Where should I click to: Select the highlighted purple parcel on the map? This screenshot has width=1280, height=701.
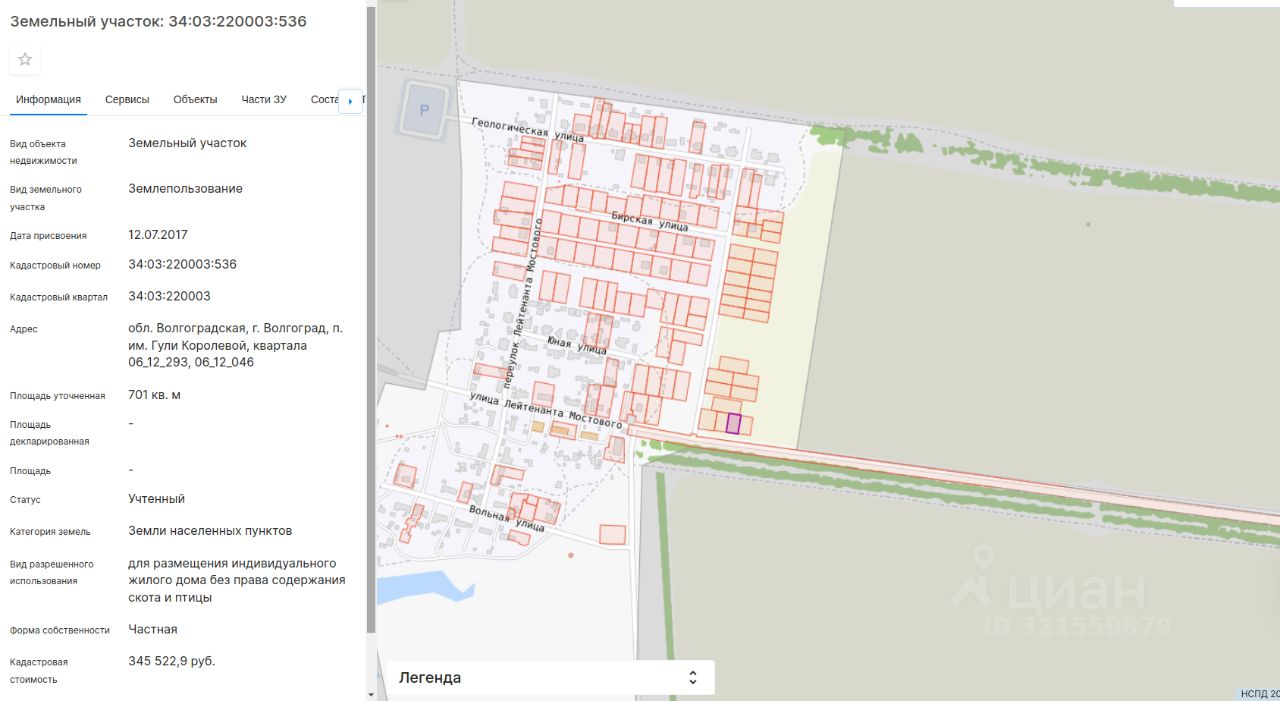(733, 423)
